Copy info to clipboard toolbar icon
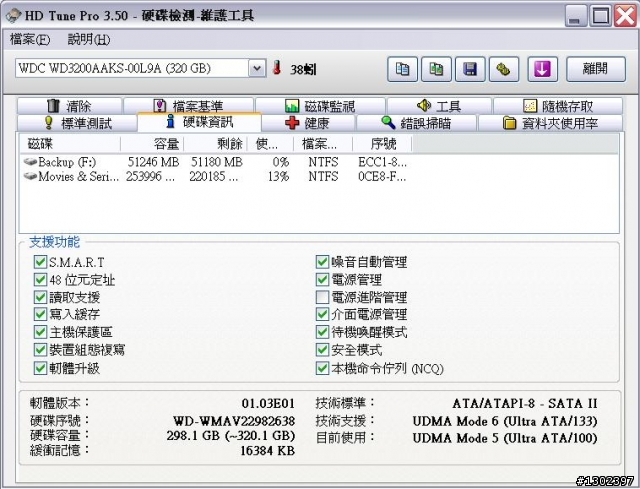This screenshot has height=489, width=640. pos(402,69)
